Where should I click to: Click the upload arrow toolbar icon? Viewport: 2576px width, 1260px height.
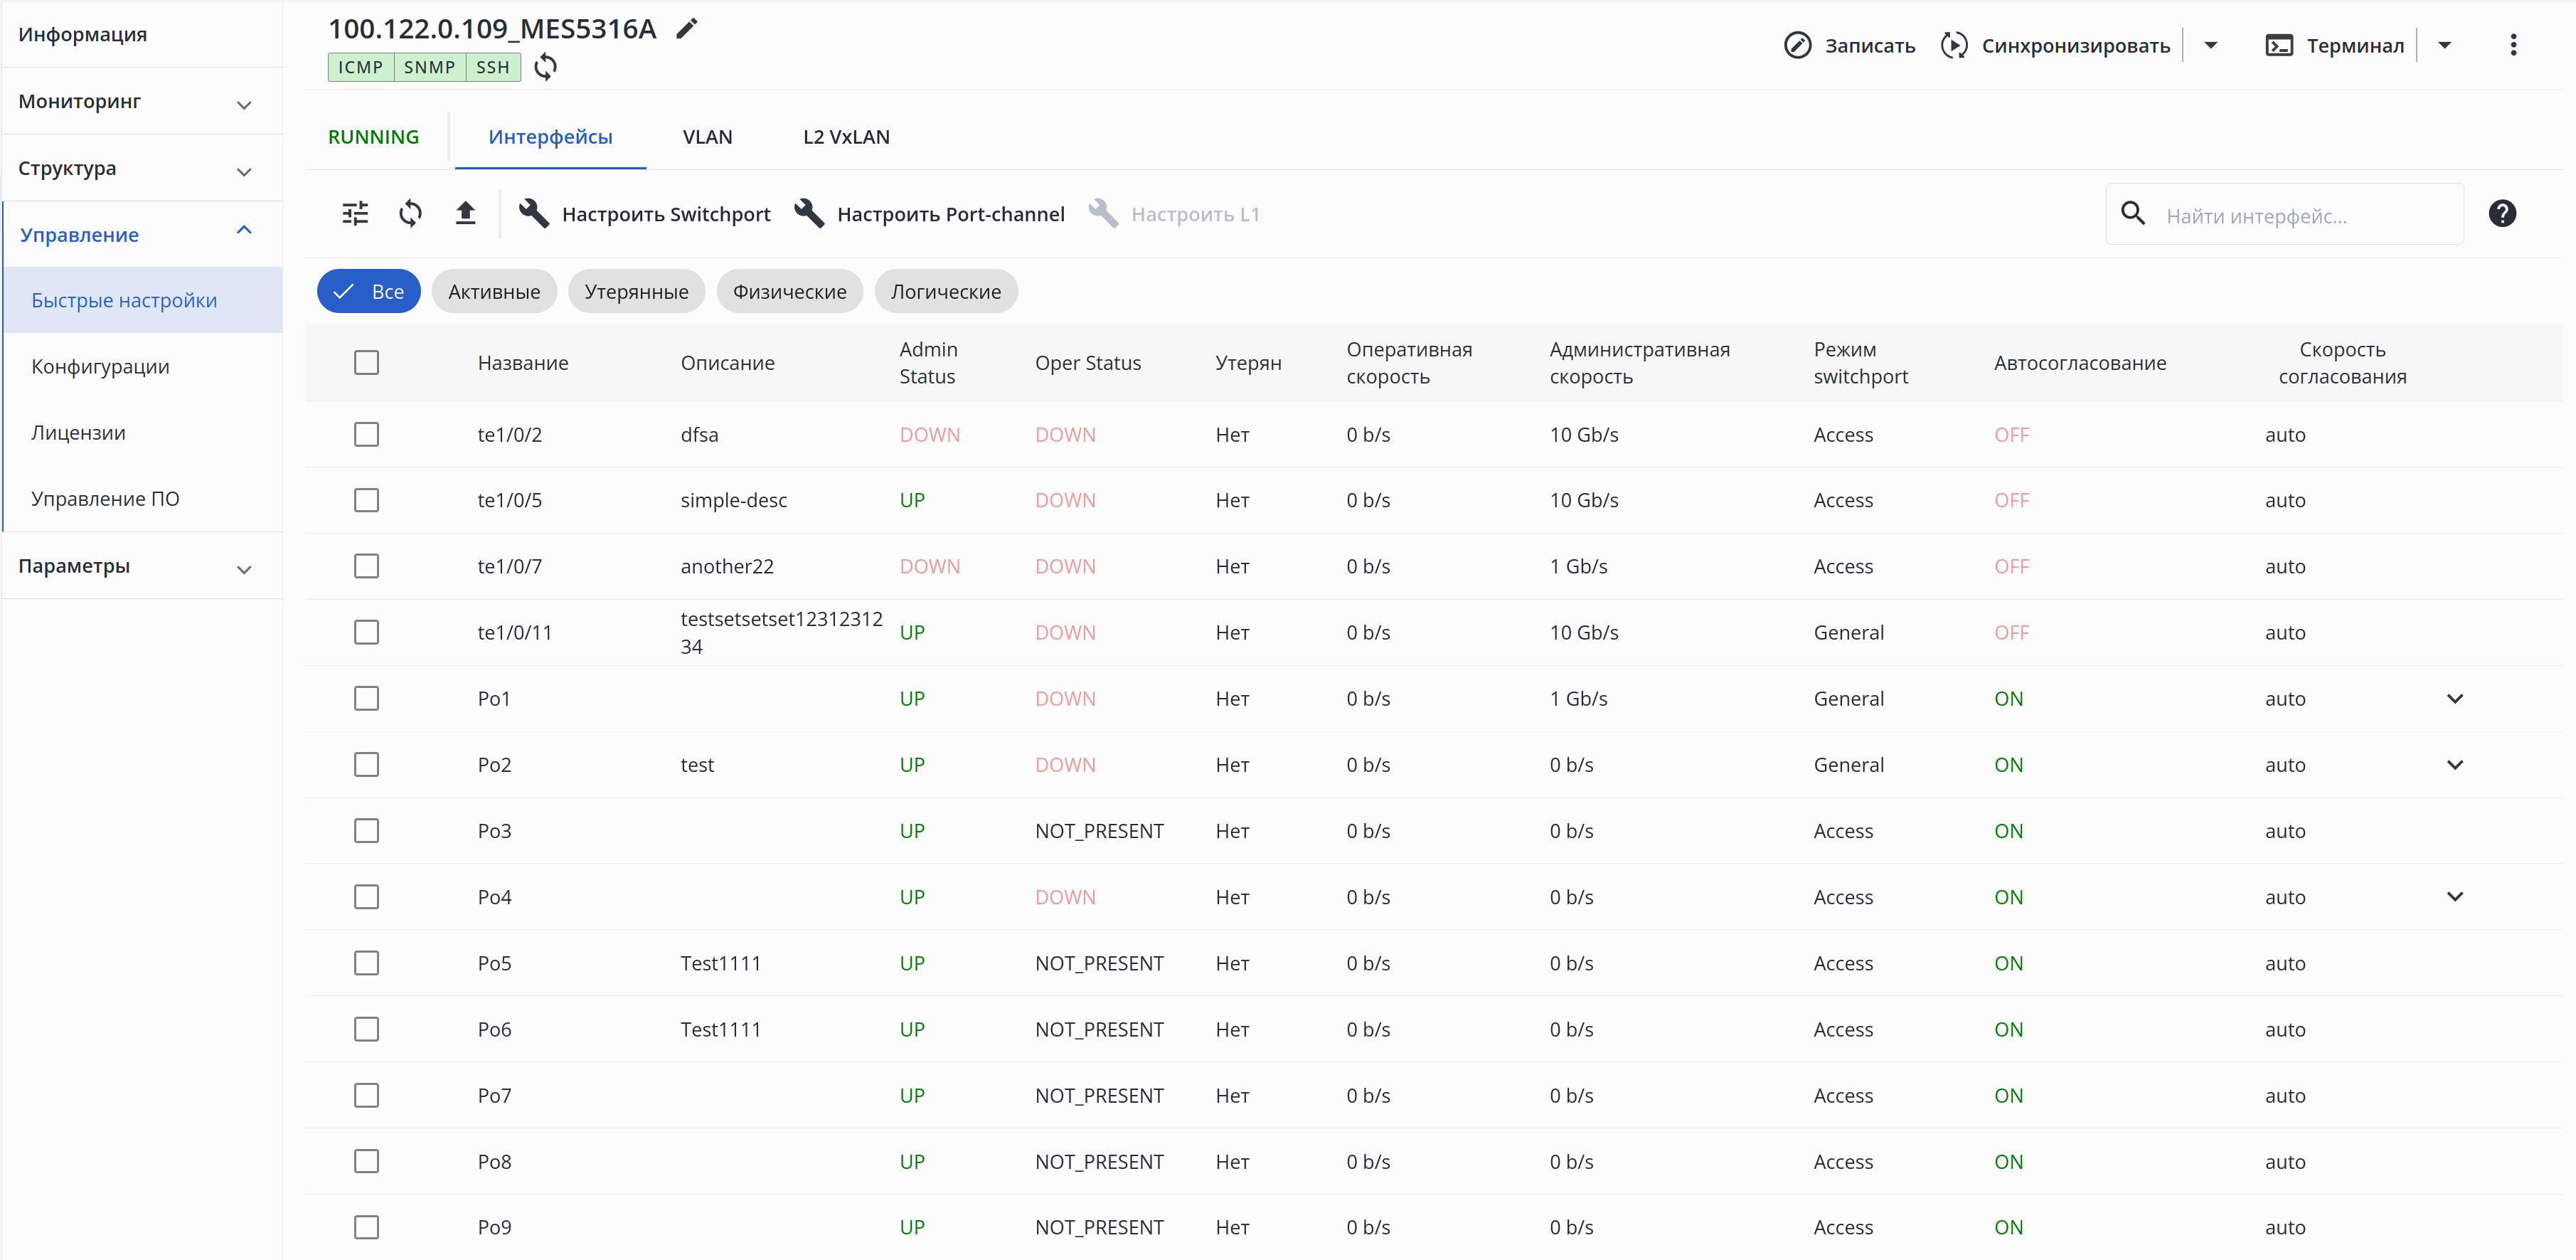coord(465,213)
